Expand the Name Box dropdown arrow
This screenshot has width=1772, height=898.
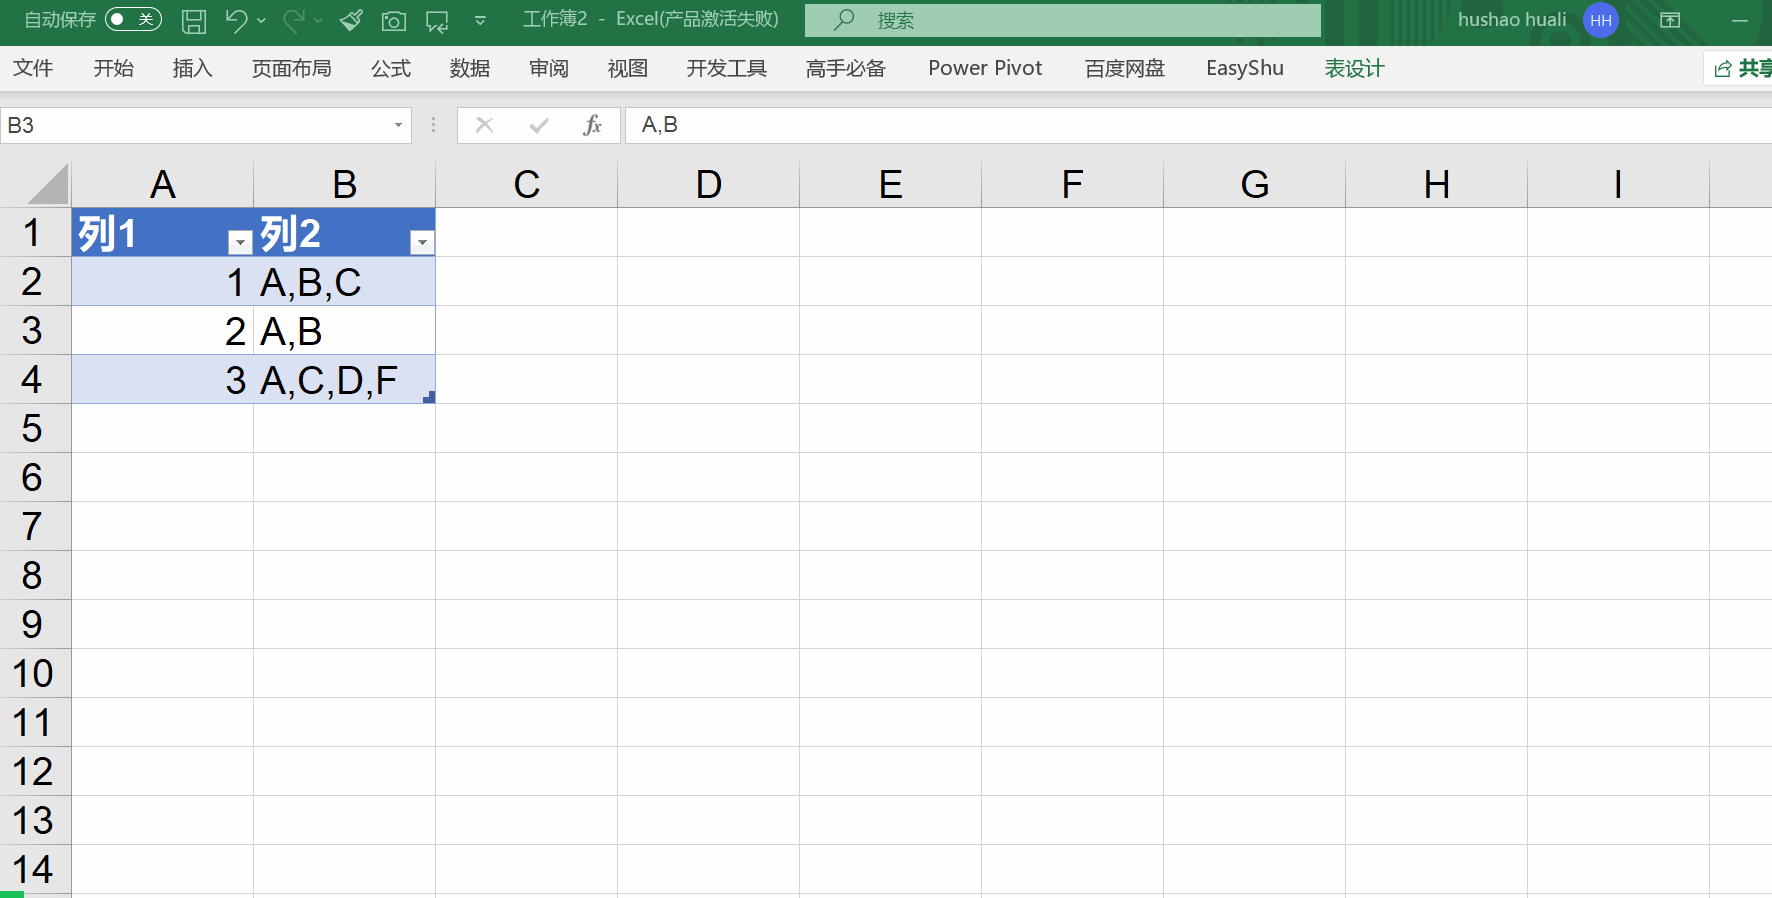click(x=398, y=125)
